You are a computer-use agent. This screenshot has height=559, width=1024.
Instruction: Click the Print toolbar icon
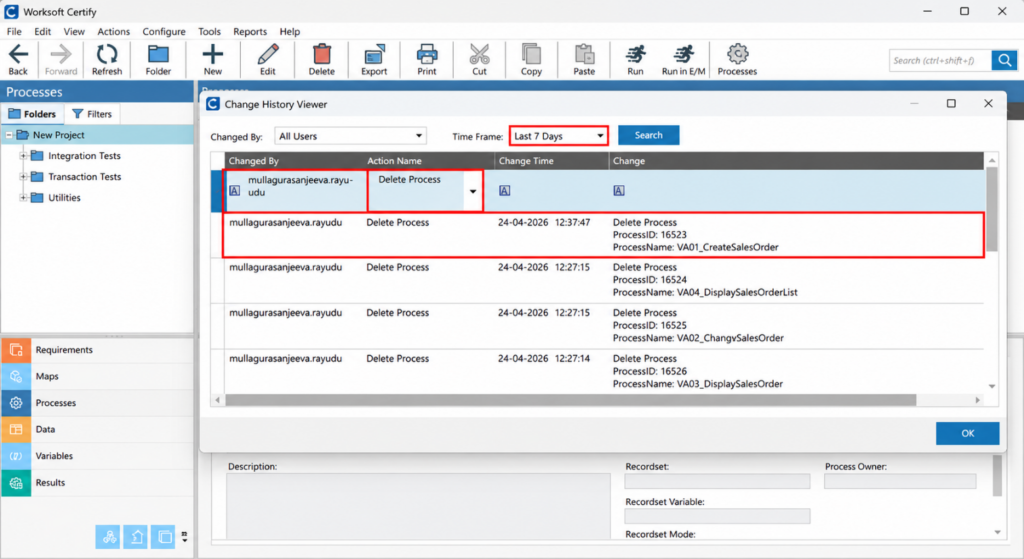pyautogui.click(x=426, y=59)
